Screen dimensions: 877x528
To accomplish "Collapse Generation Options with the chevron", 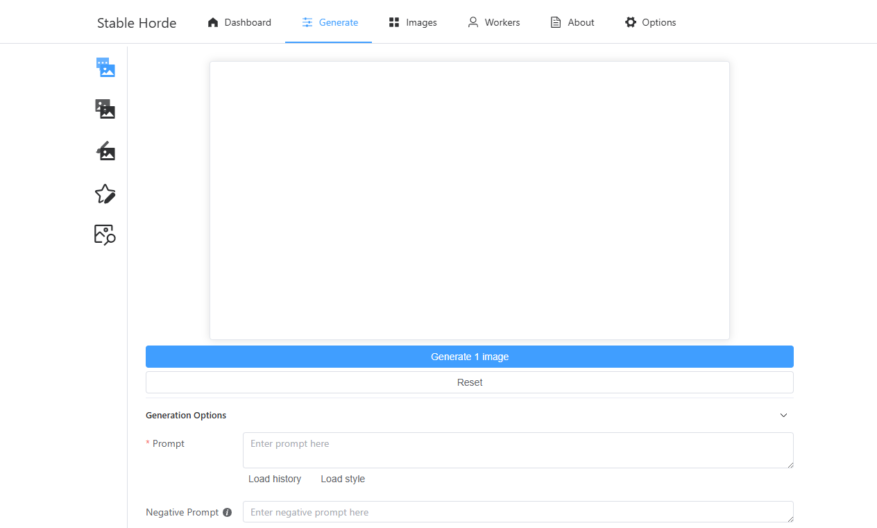I will click(x=784, y=415).
